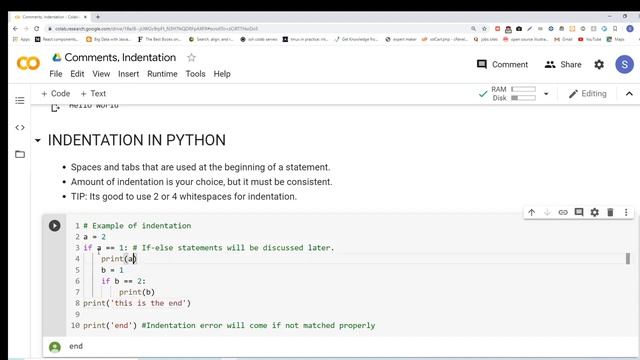Viewport: 640px width, 360px height.
Task: Open notebook settings gear in header
Action: (x=599, y=64)
